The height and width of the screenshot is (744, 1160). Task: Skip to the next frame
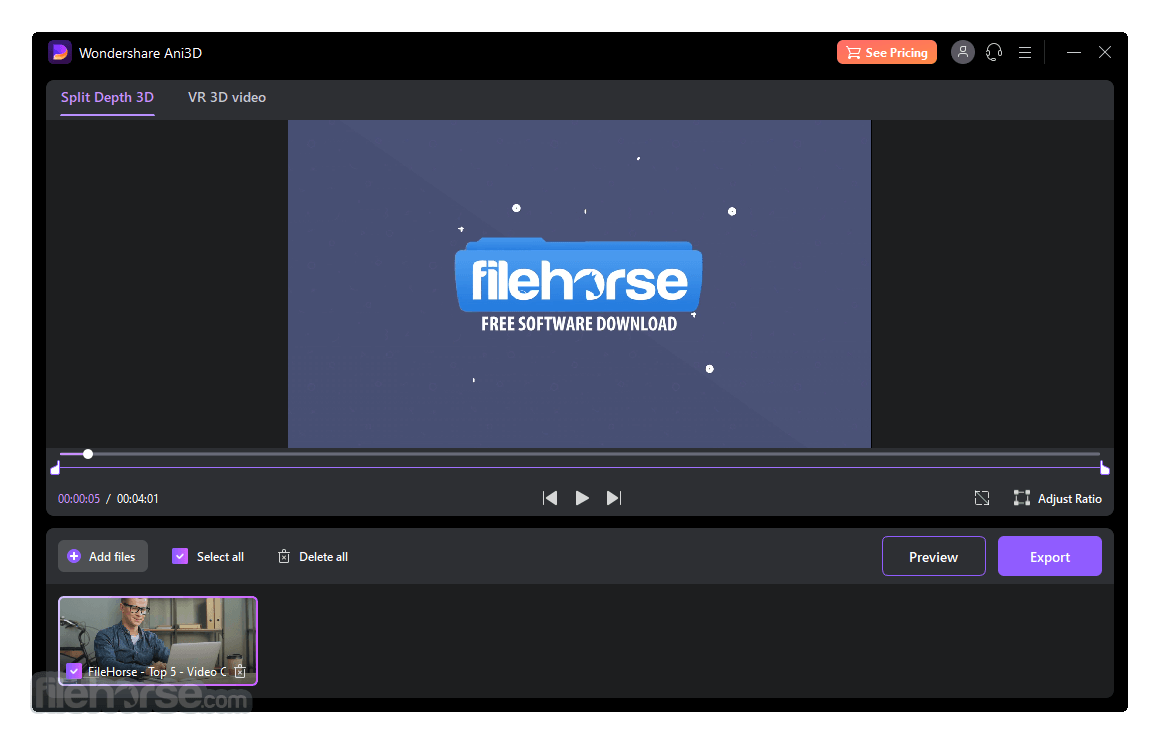point(614,498)
